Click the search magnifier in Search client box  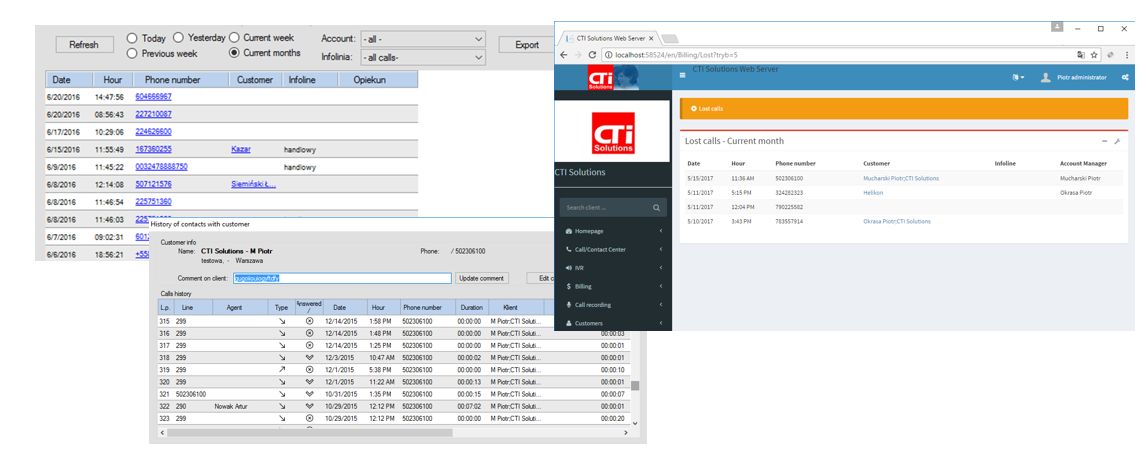tap(657, 209)
